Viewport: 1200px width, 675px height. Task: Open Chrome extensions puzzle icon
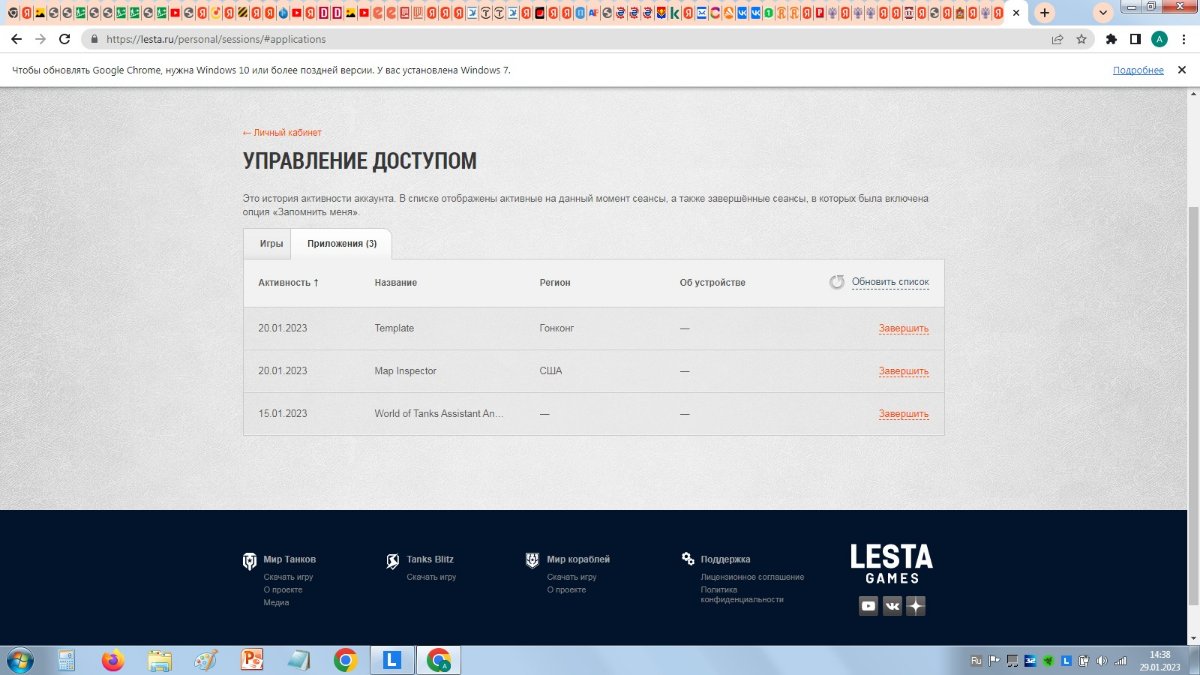pos(1111,39)
